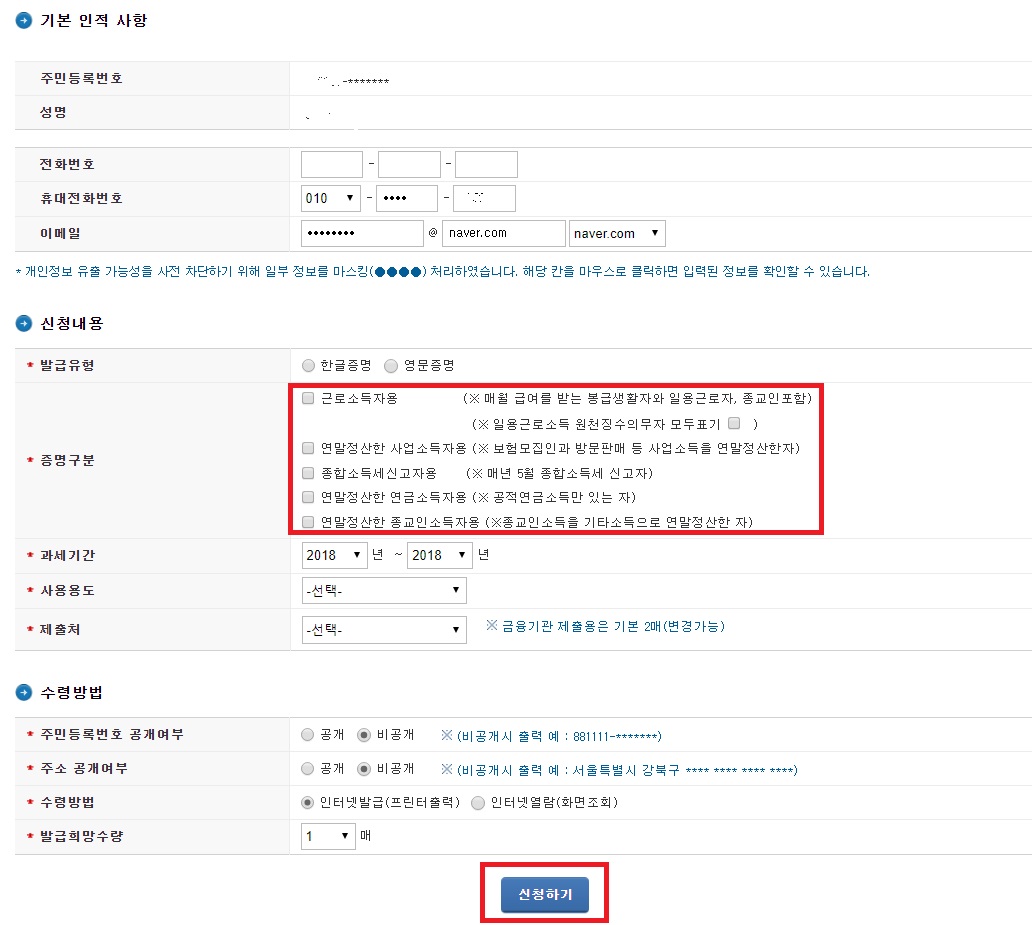This screenshot has height=925, width=1032.
Task: Tick the 일용근로소득 원천징수의무자 모두표기 checkbox
Action: [735, 423]
